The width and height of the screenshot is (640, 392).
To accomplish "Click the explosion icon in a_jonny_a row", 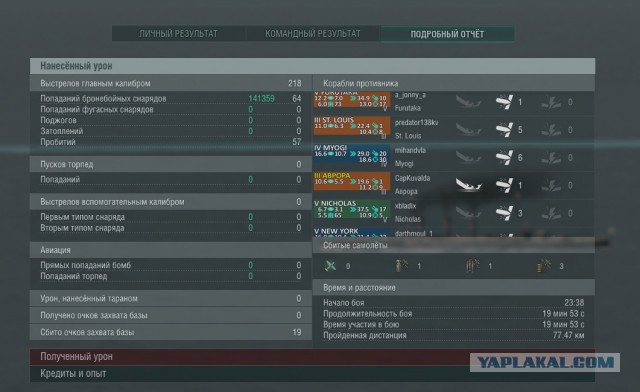I will tap(551, 102).
